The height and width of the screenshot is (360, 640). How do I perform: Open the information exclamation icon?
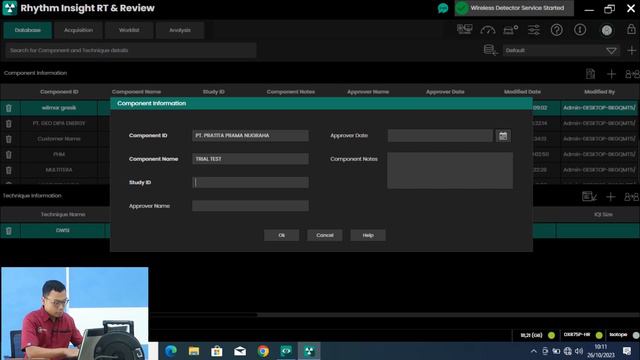(580, 30)
